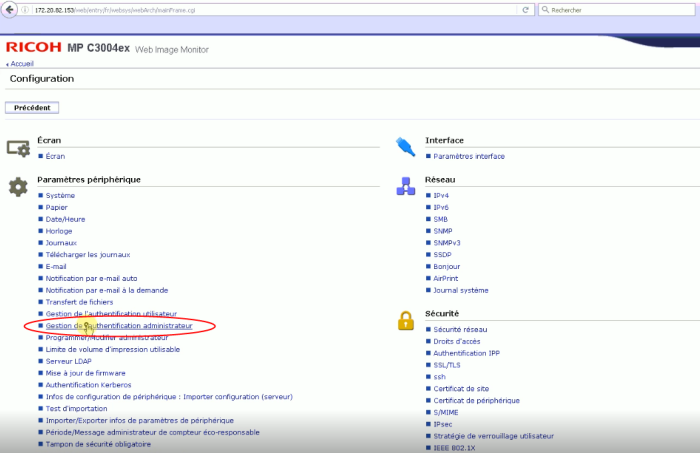Click the Sécurité padlock icon
Viewport: 700px width, 453px height.
(x=406, y=320)
